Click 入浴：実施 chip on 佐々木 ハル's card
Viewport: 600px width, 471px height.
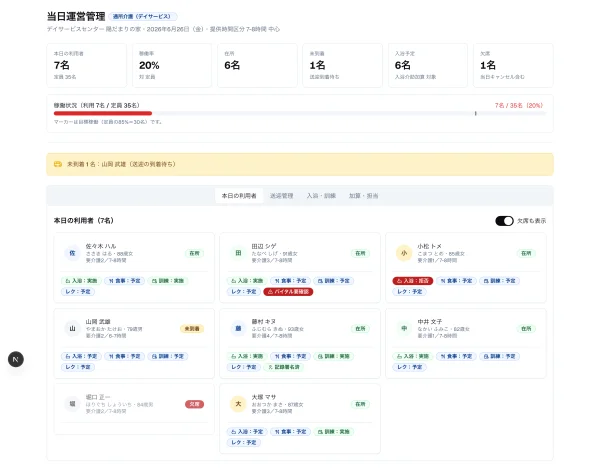click(81, 281)
